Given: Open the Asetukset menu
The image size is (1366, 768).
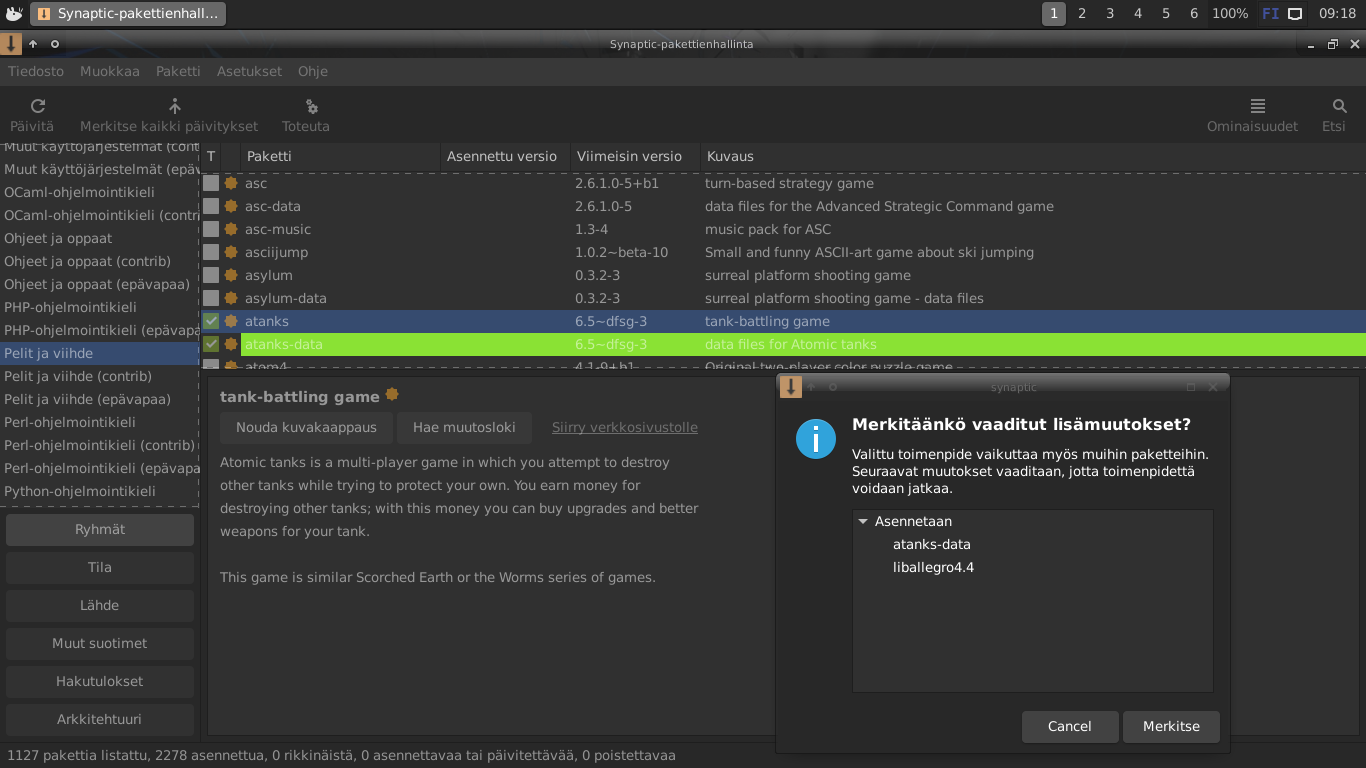Looking at the screenshot, I should click(x=249, y=71).
